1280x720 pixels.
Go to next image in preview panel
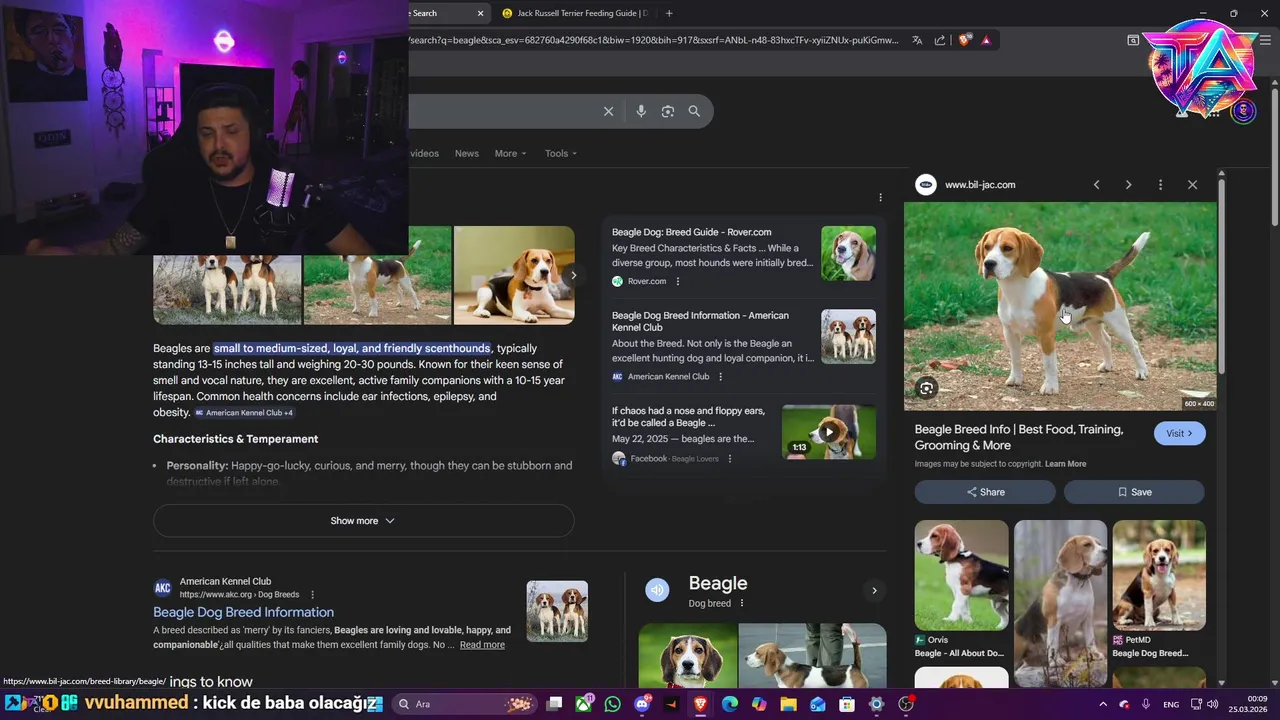(1128, 184)
